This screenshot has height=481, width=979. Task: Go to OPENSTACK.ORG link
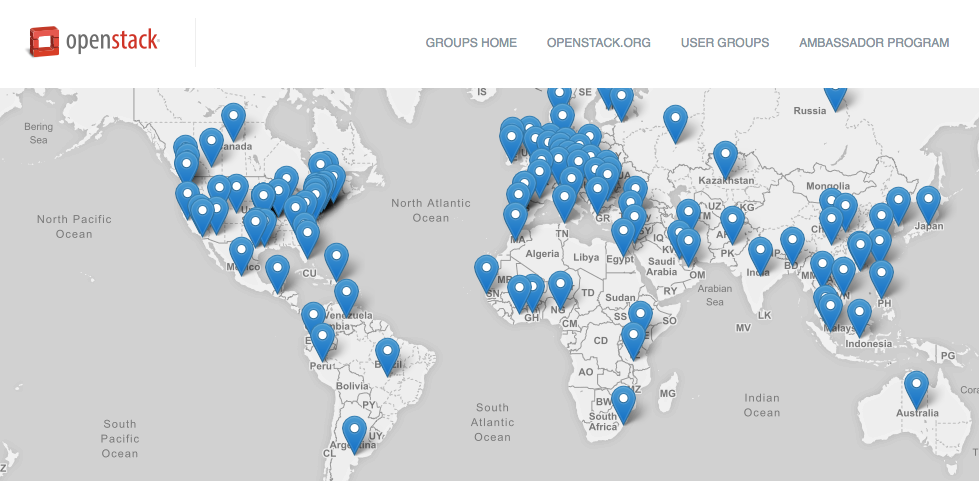click(x=599, y=42)
